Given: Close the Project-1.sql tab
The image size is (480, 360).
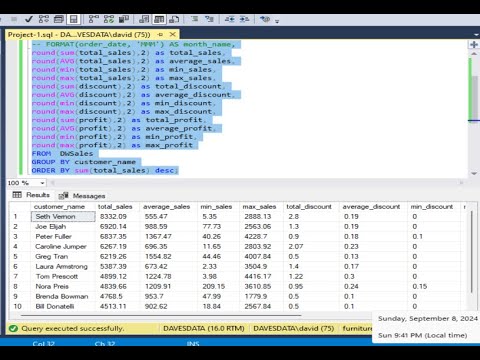Looking at the screenshot, I should (173, 34).
